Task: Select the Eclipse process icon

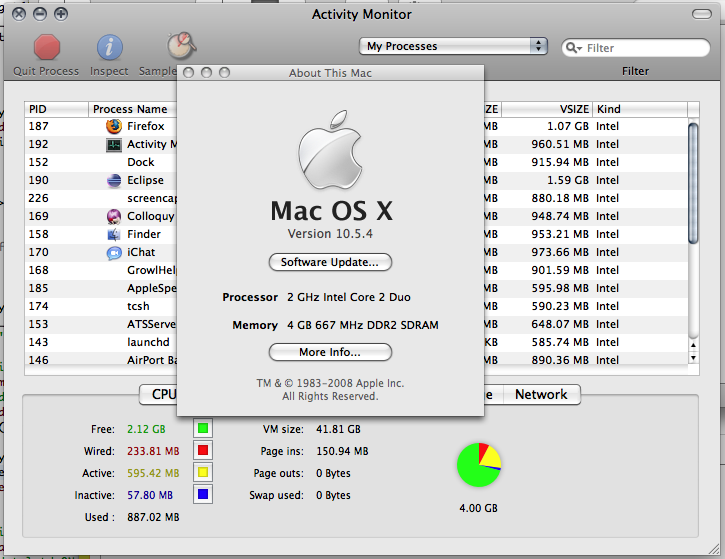Action: click(x=114, y=180)
